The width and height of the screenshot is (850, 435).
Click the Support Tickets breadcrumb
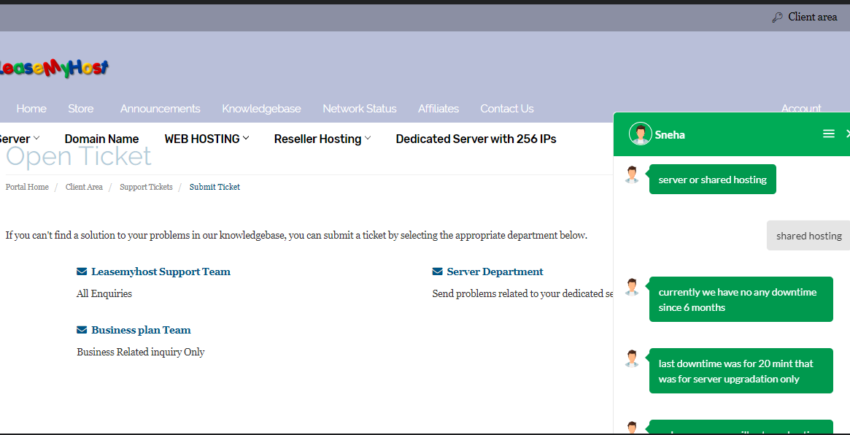tap(146, 187)
